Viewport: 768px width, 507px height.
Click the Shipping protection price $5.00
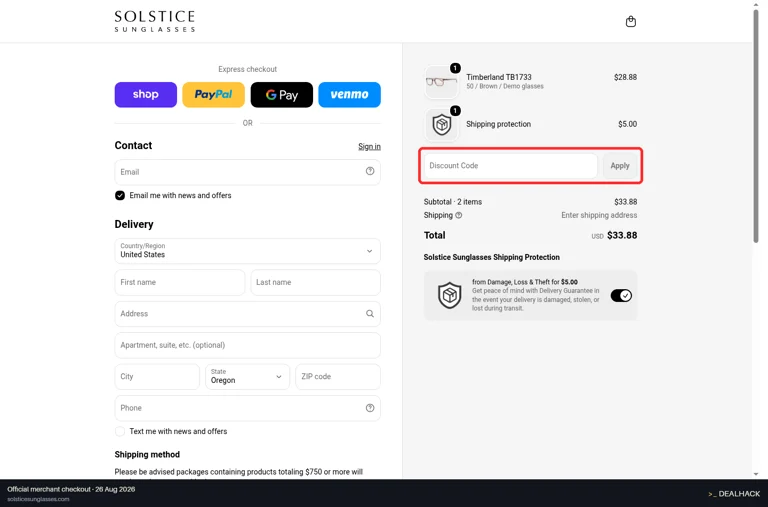[627, 124]
